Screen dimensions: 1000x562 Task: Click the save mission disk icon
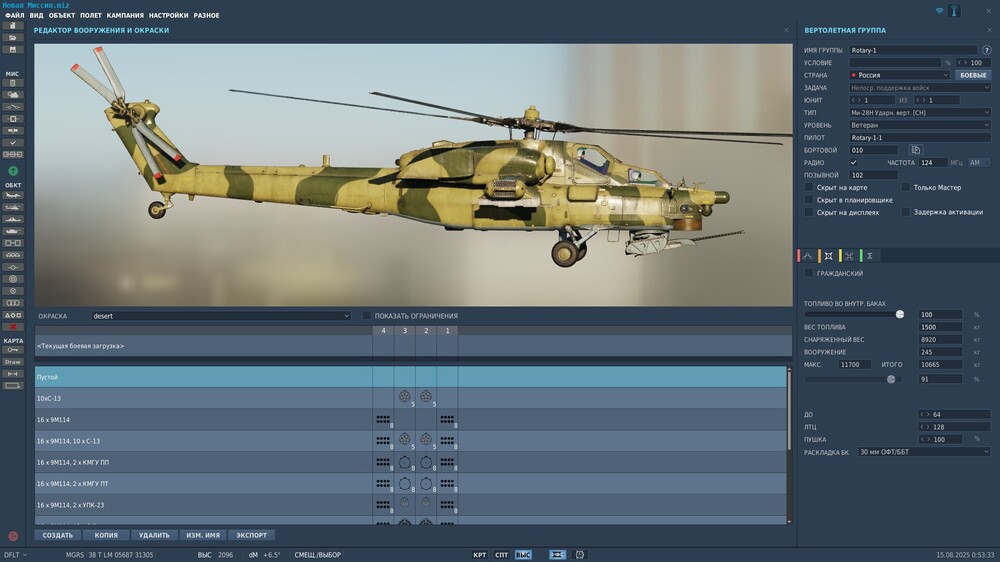pos(13,49)
